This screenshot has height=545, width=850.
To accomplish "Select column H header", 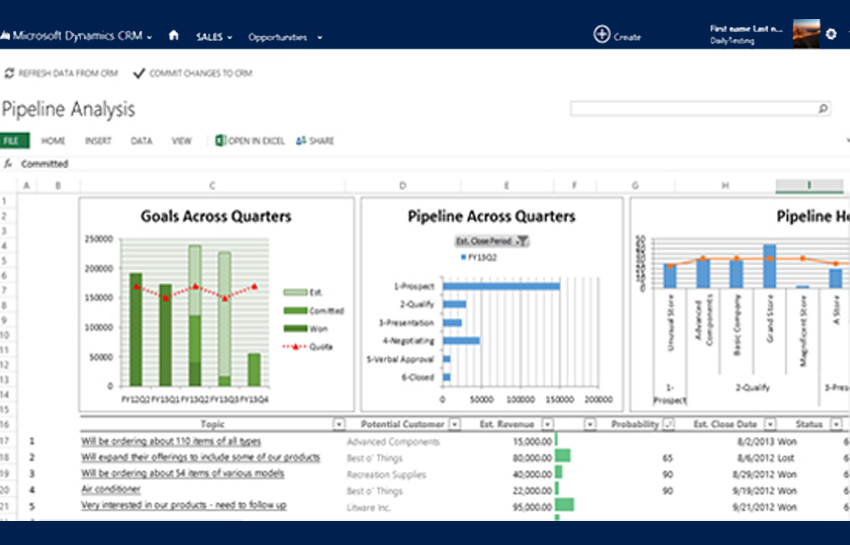I will pyautogui.click(x=725, y=185).
